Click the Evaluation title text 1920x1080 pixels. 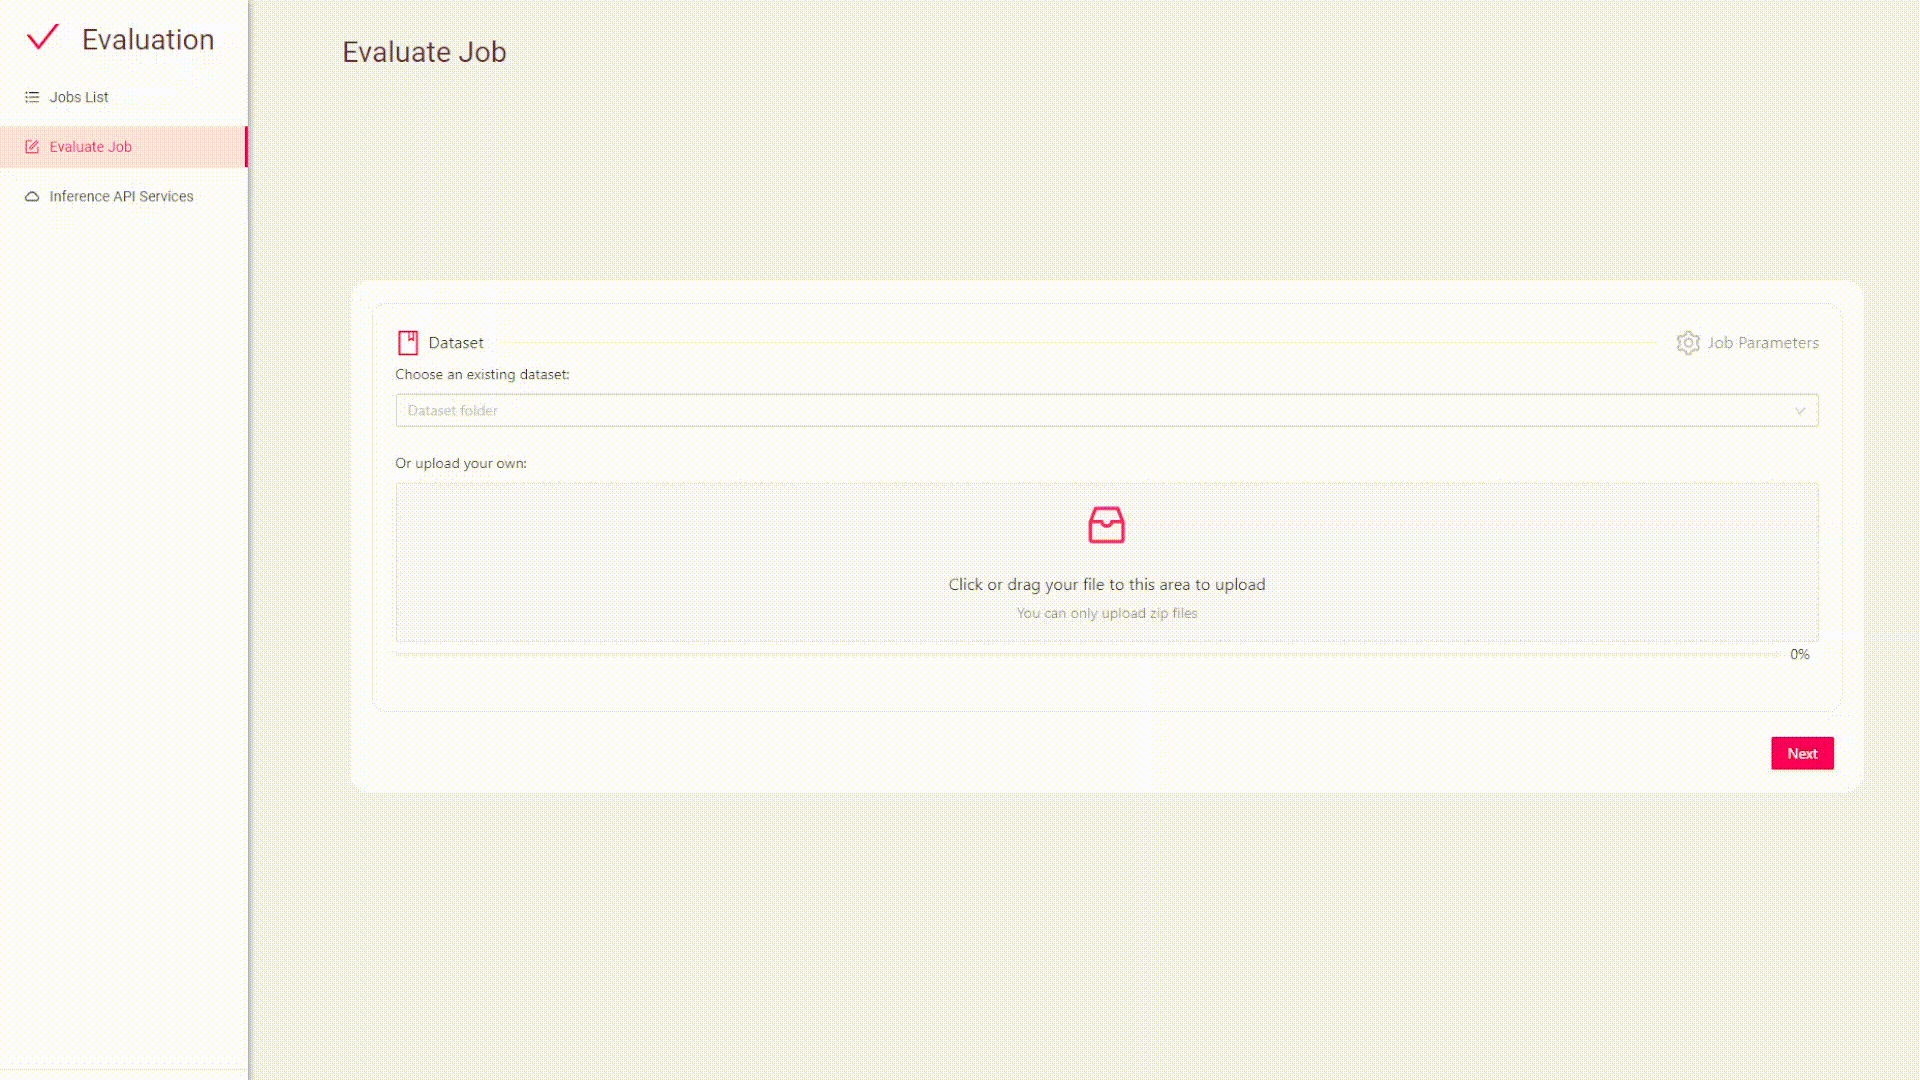[x=148, y=40]
